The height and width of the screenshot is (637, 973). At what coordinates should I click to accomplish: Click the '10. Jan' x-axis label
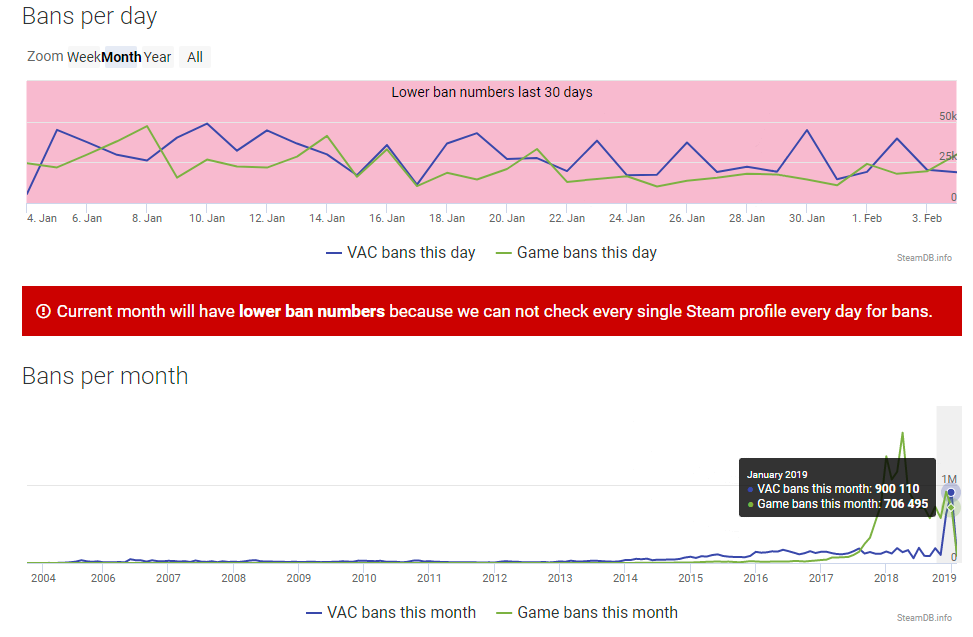[206, 217]
